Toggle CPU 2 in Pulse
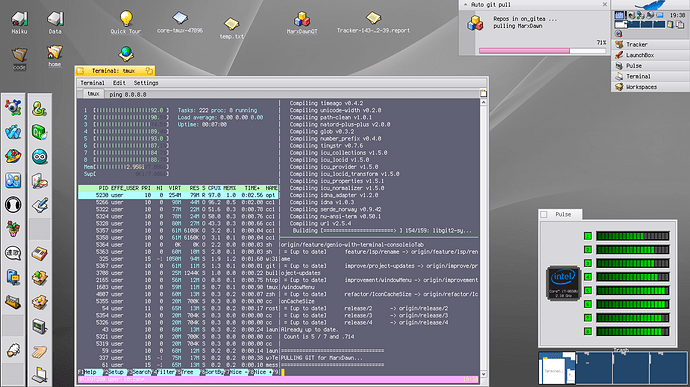The height and width of the screenshot is (387, 690). tap(588, 250)
